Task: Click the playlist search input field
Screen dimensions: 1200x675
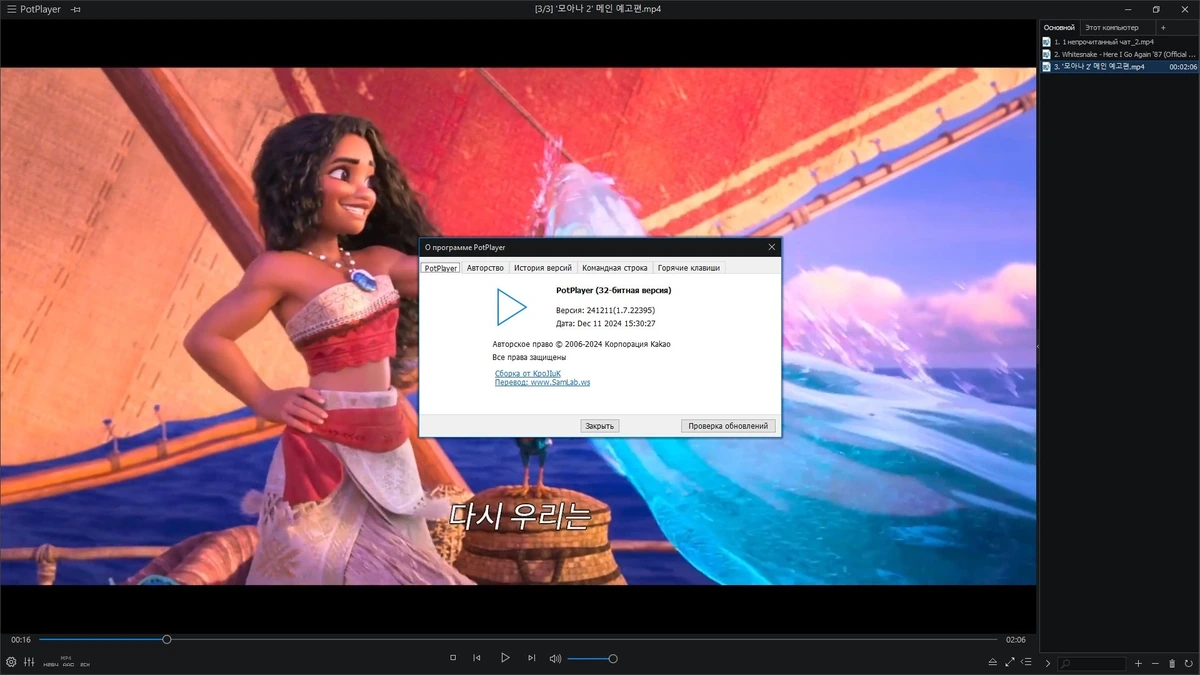Action: 1092,663
